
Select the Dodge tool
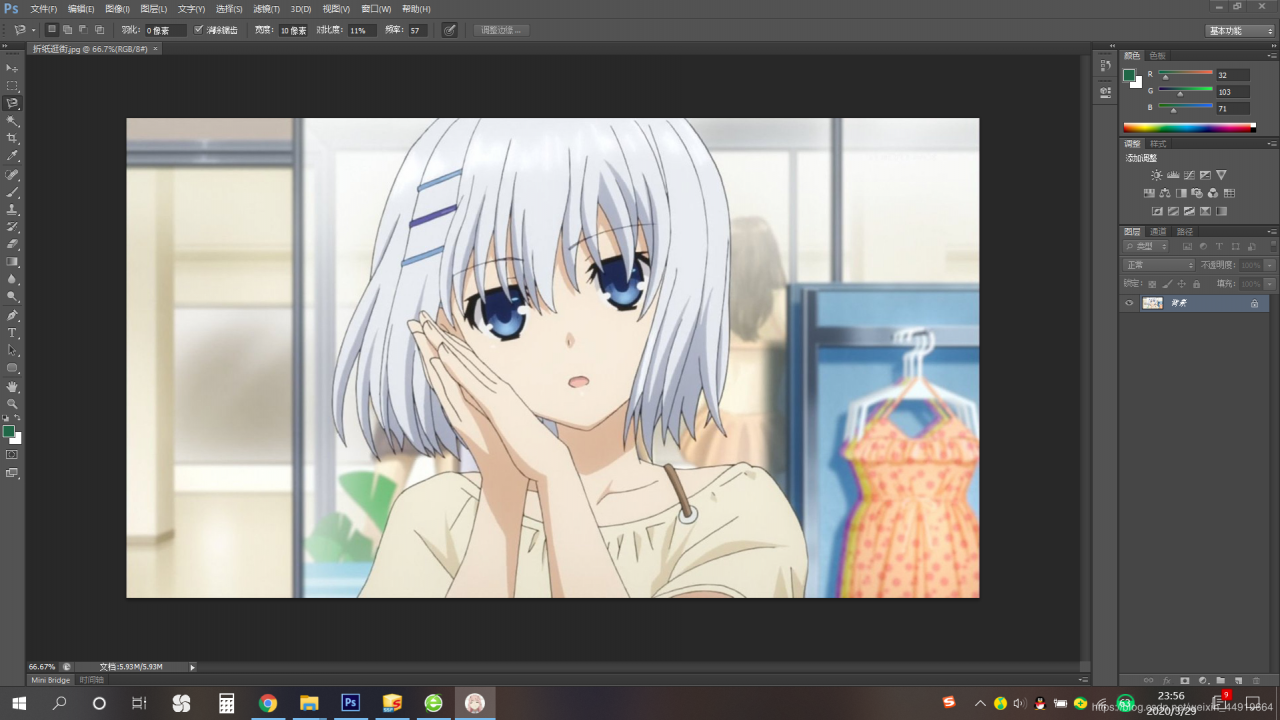12,297
